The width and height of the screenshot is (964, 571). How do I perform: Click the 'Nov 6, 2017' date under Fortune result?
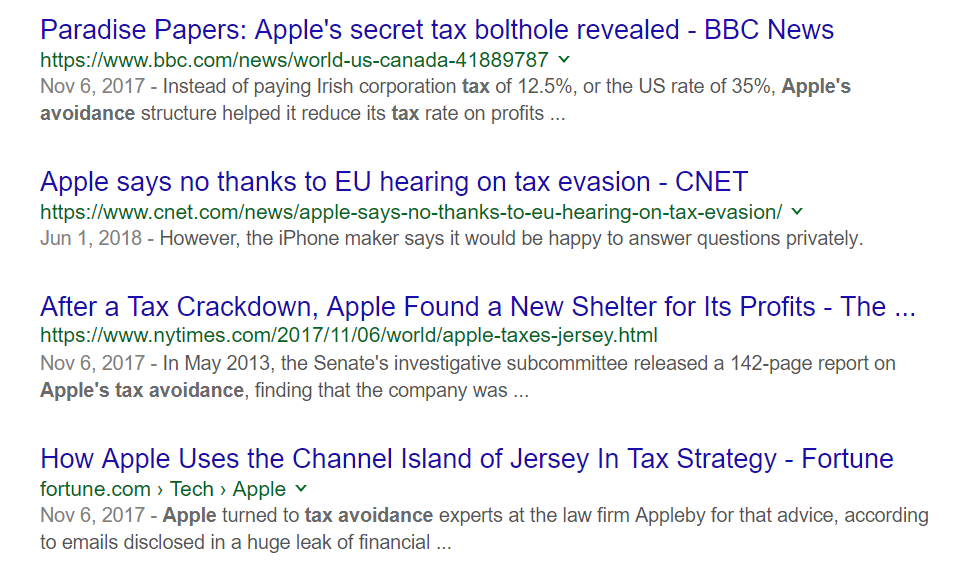[93, 516]
